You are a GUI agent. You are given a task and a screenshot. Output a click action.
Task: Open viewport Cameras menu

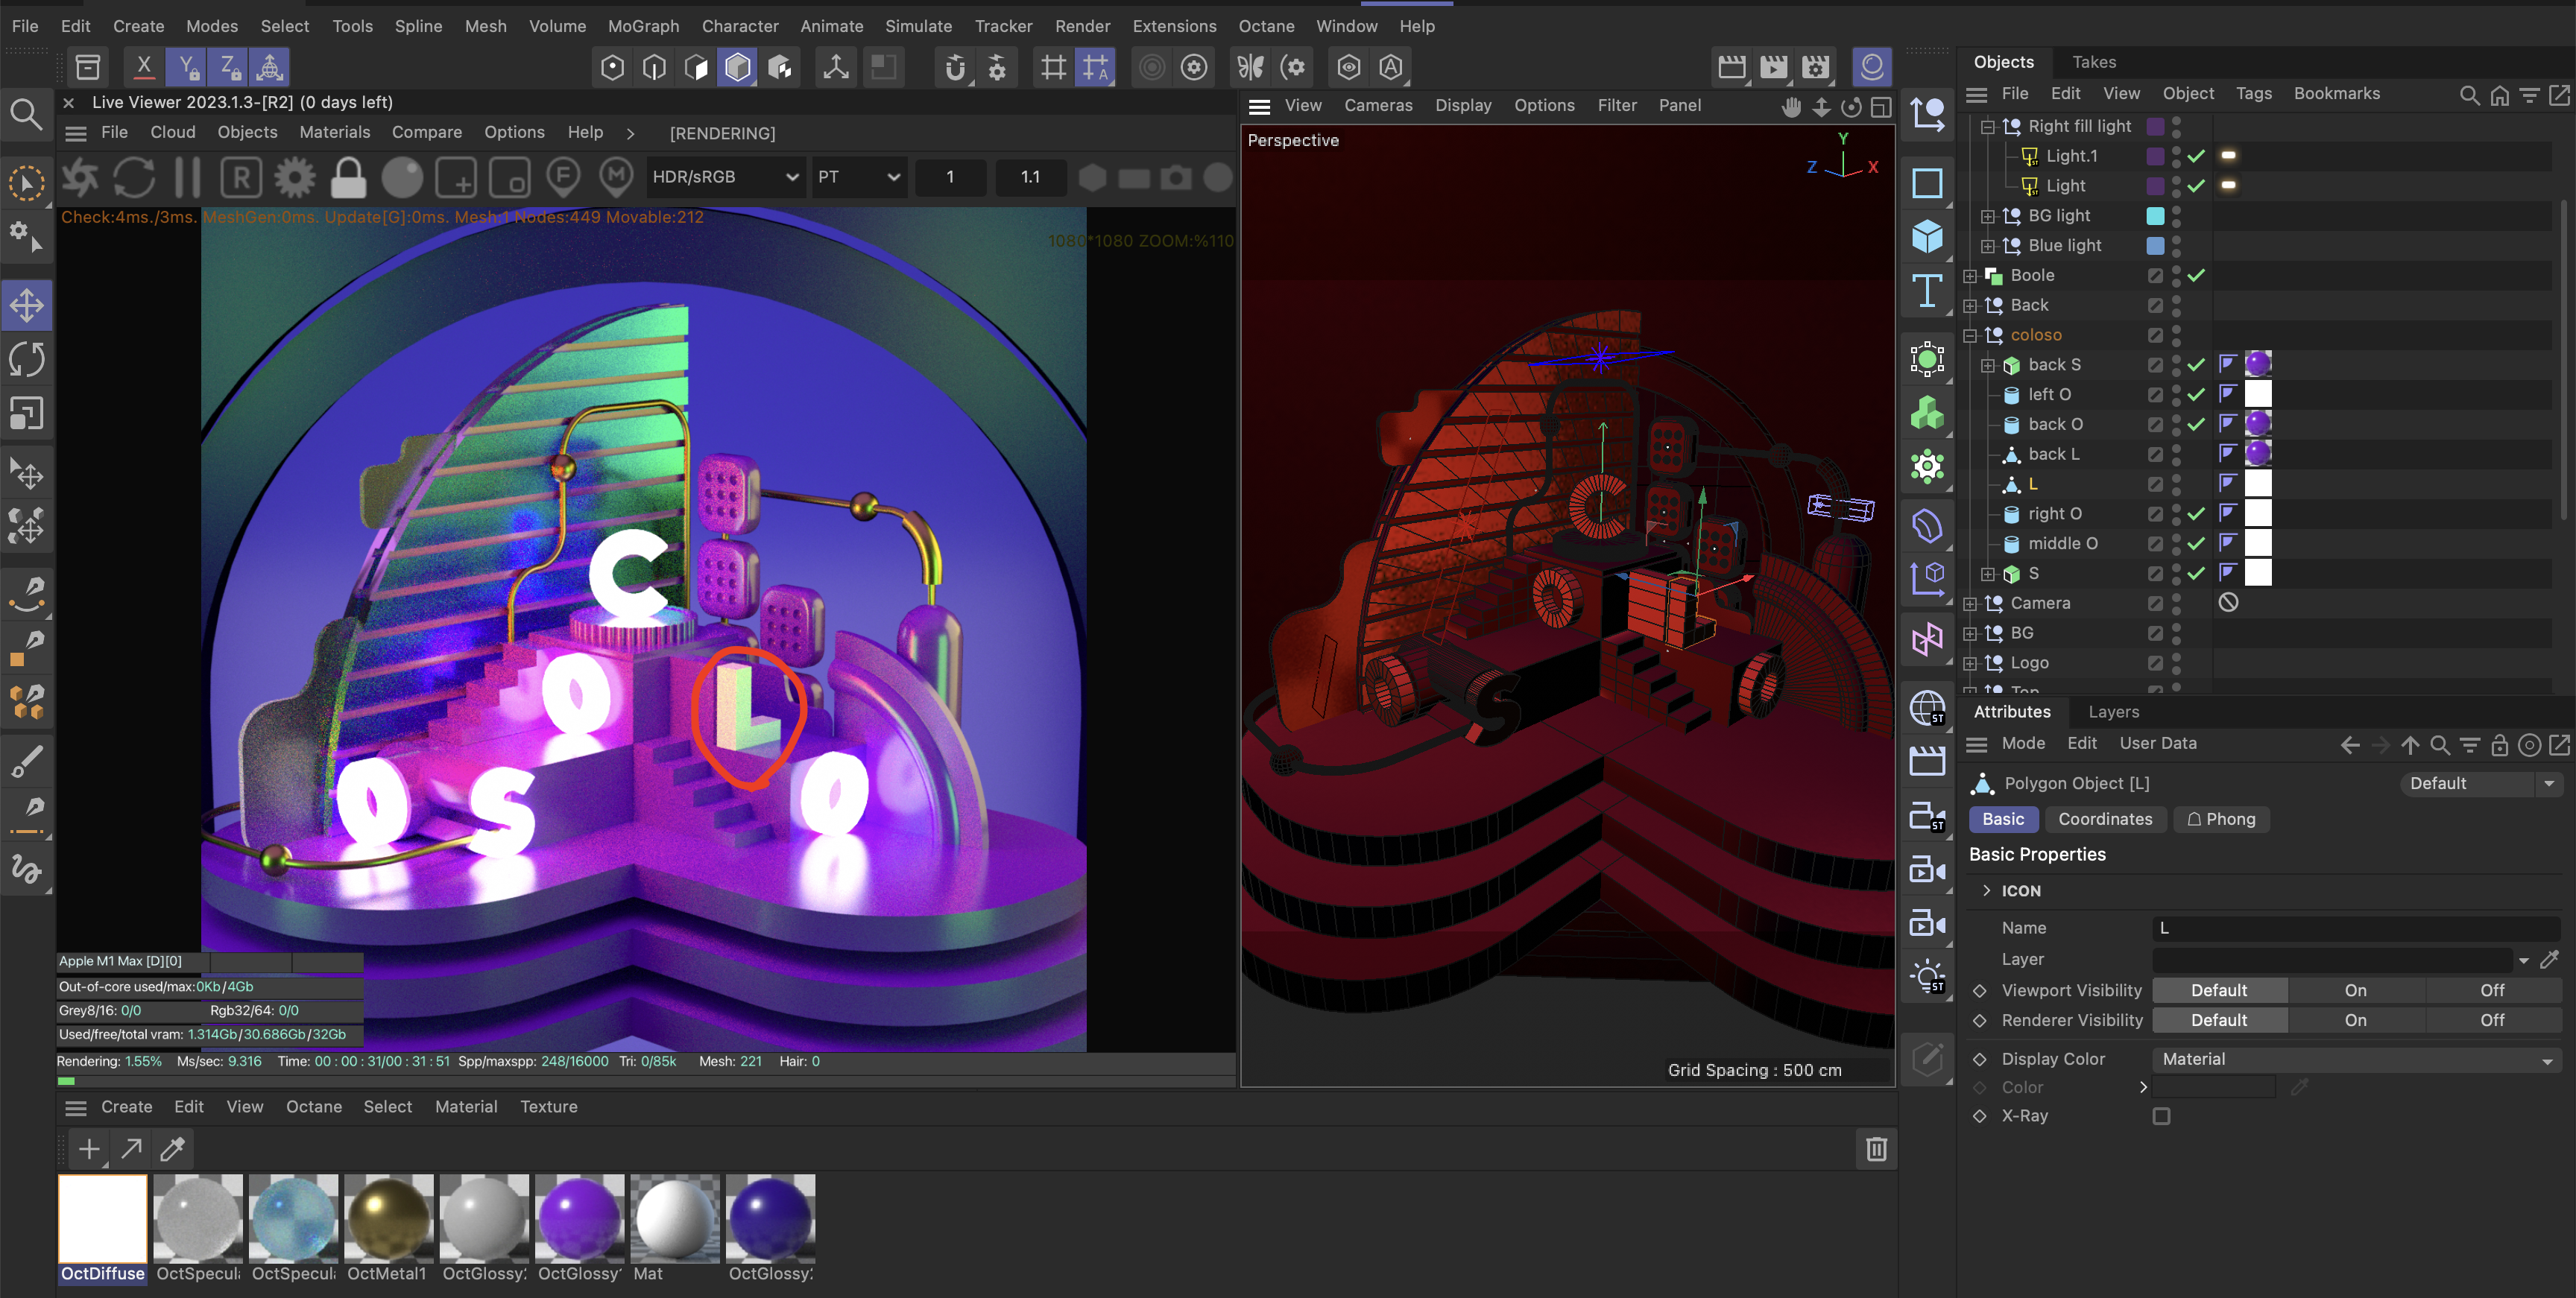(1378, 106)
